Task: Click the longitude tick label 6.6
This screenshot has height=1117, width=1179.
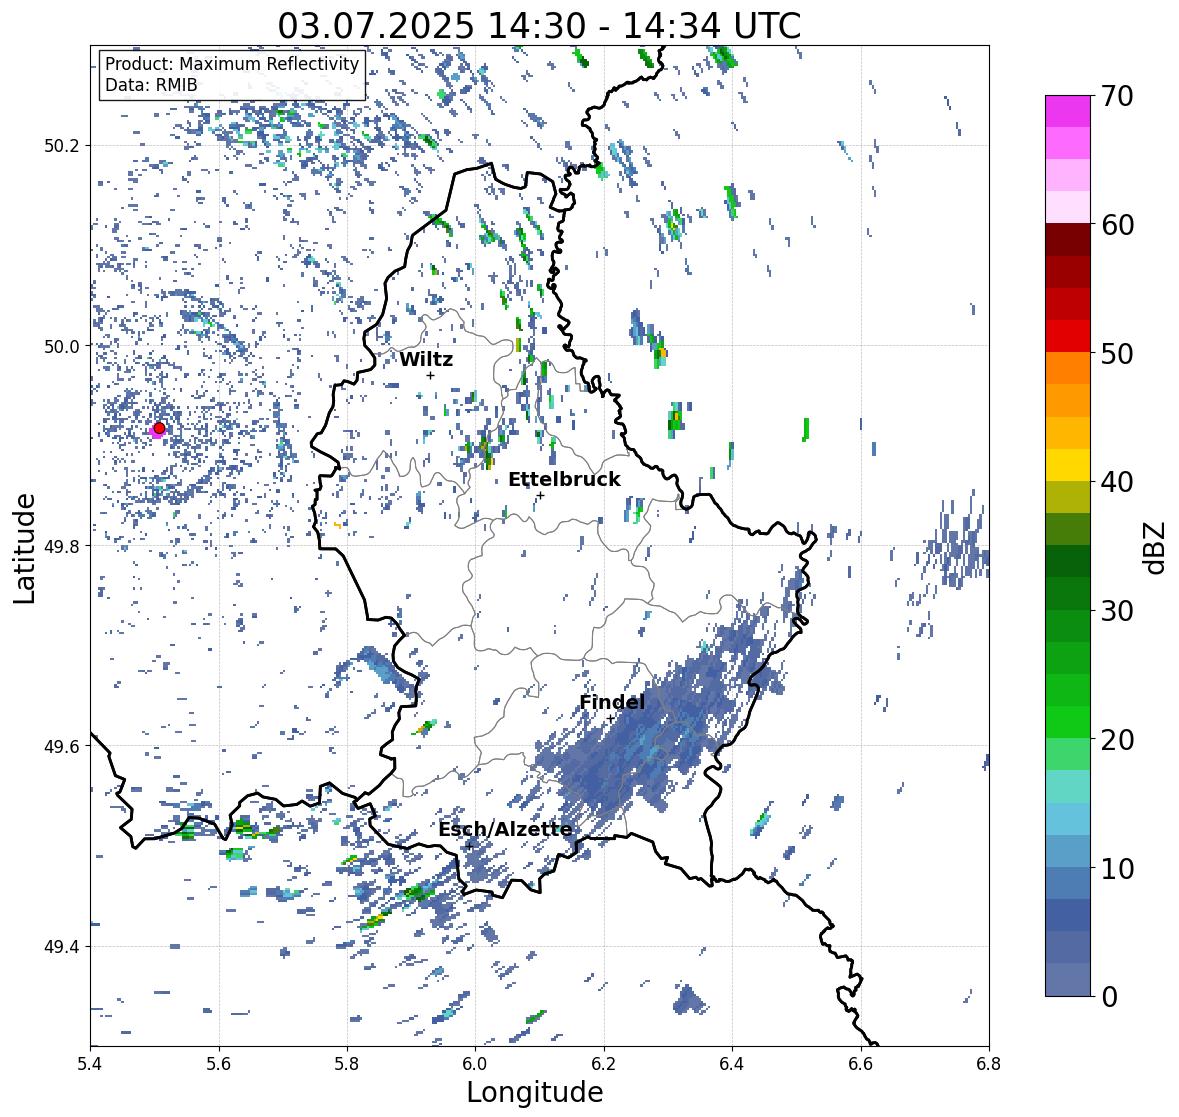Action: coord(861,1063)
